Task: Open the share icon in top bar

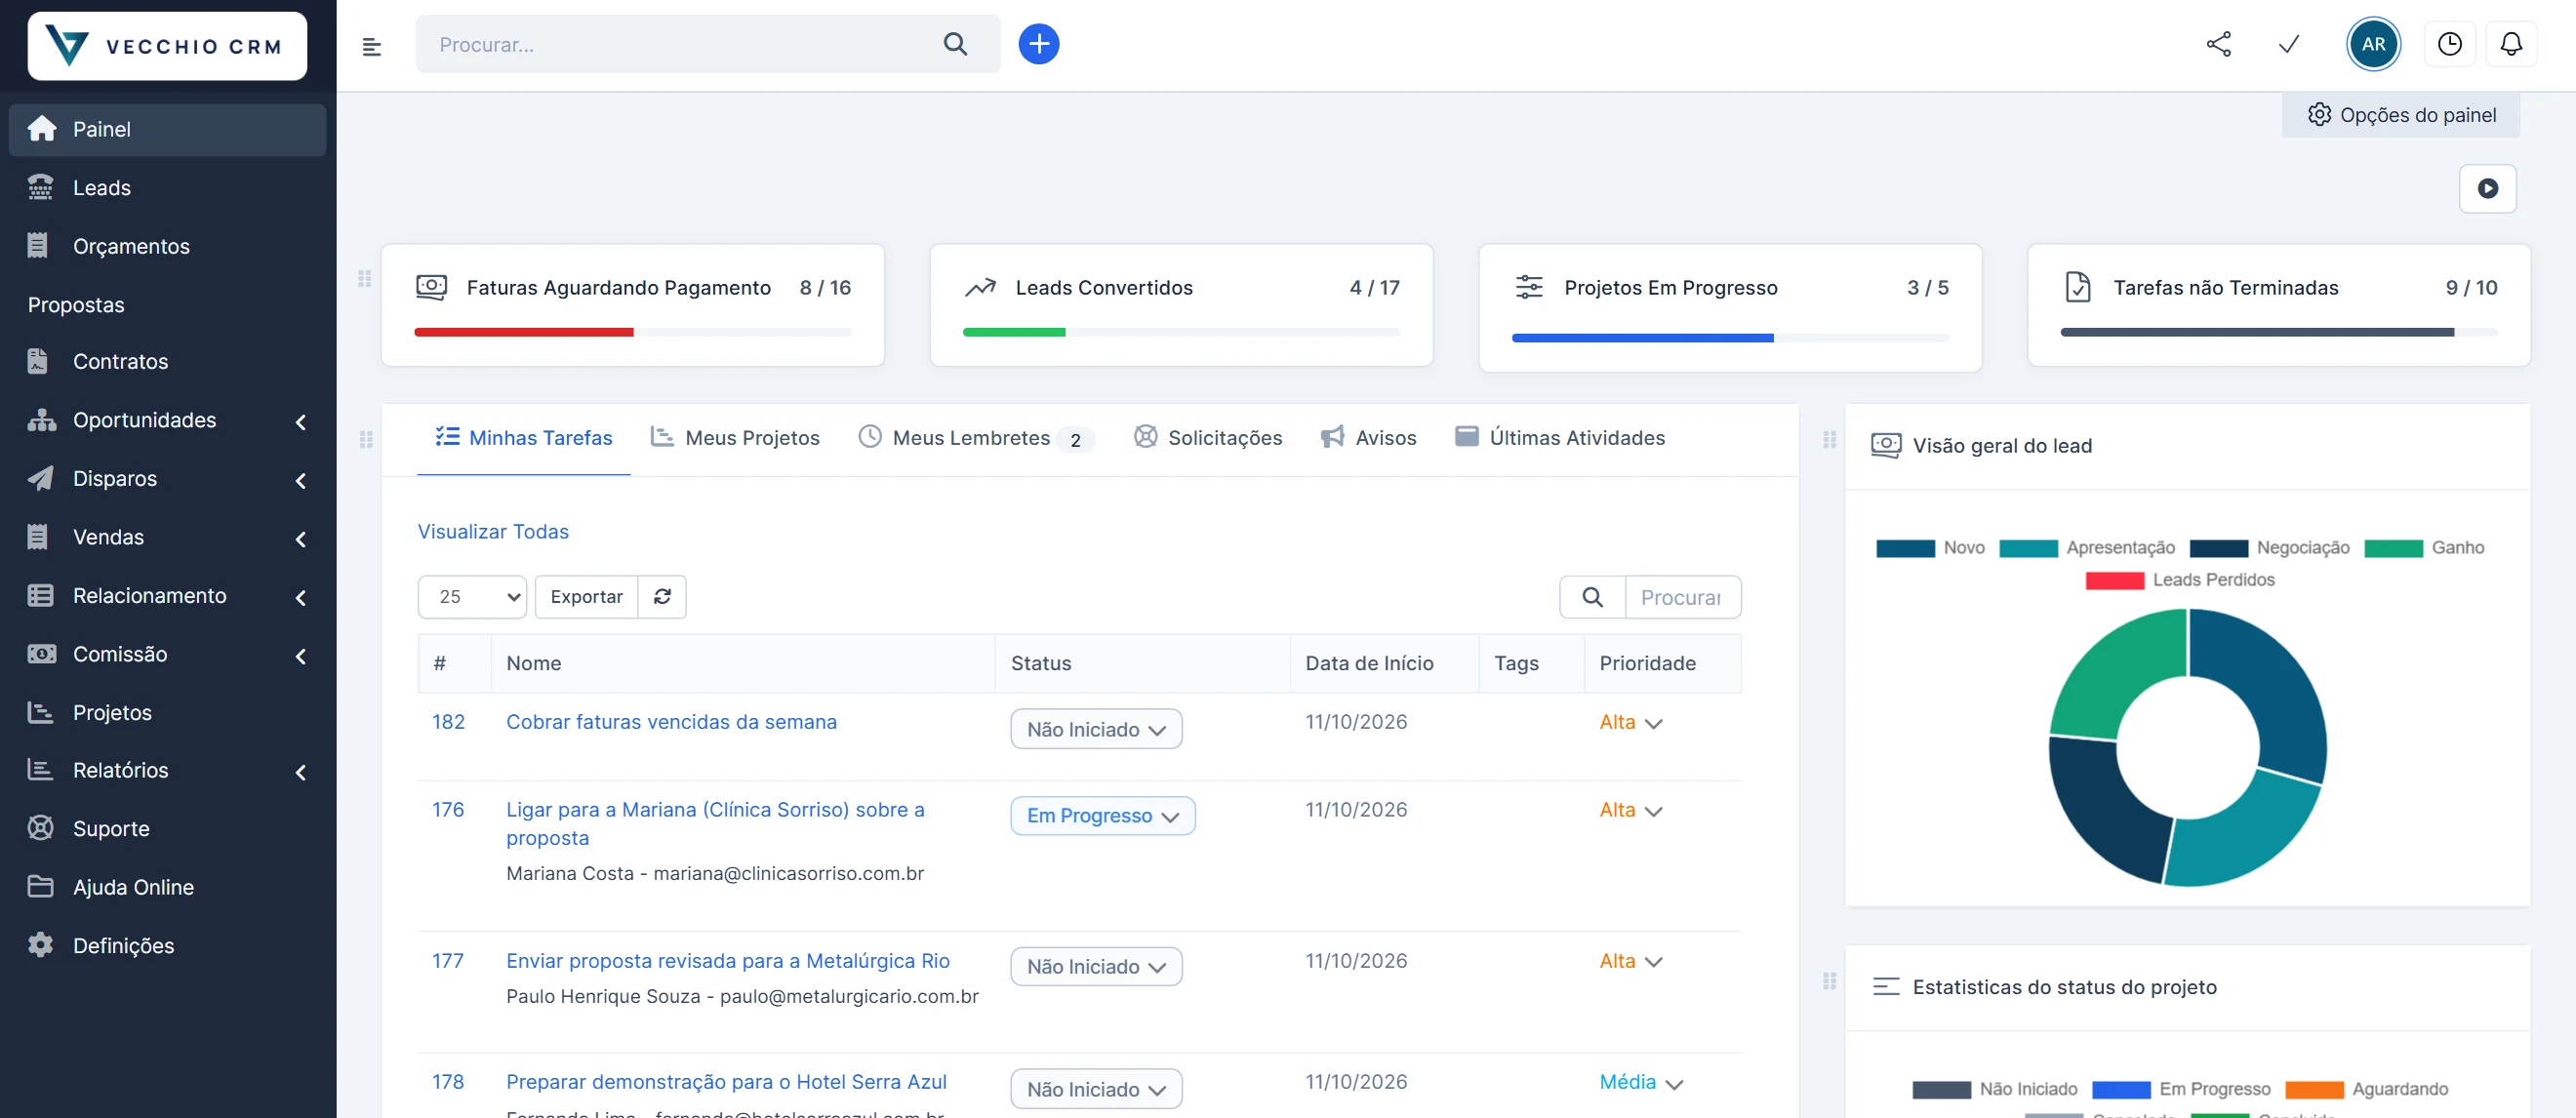Action: [x=2218, y=44]
